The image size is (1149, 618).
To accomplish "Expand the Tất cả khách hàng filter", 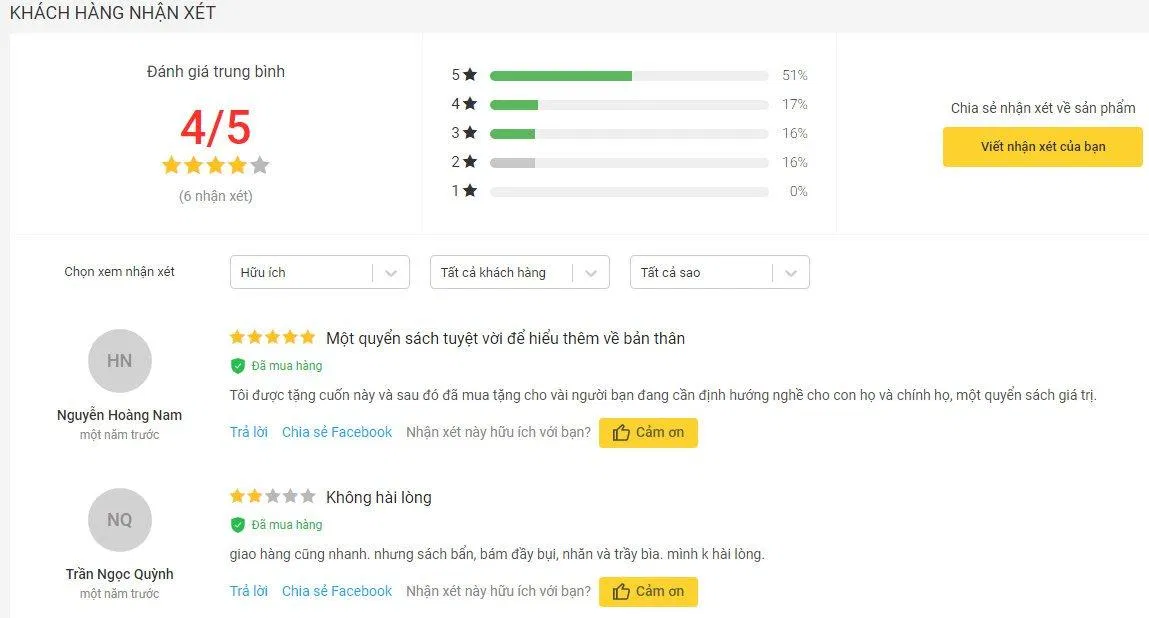I will 519,271.
